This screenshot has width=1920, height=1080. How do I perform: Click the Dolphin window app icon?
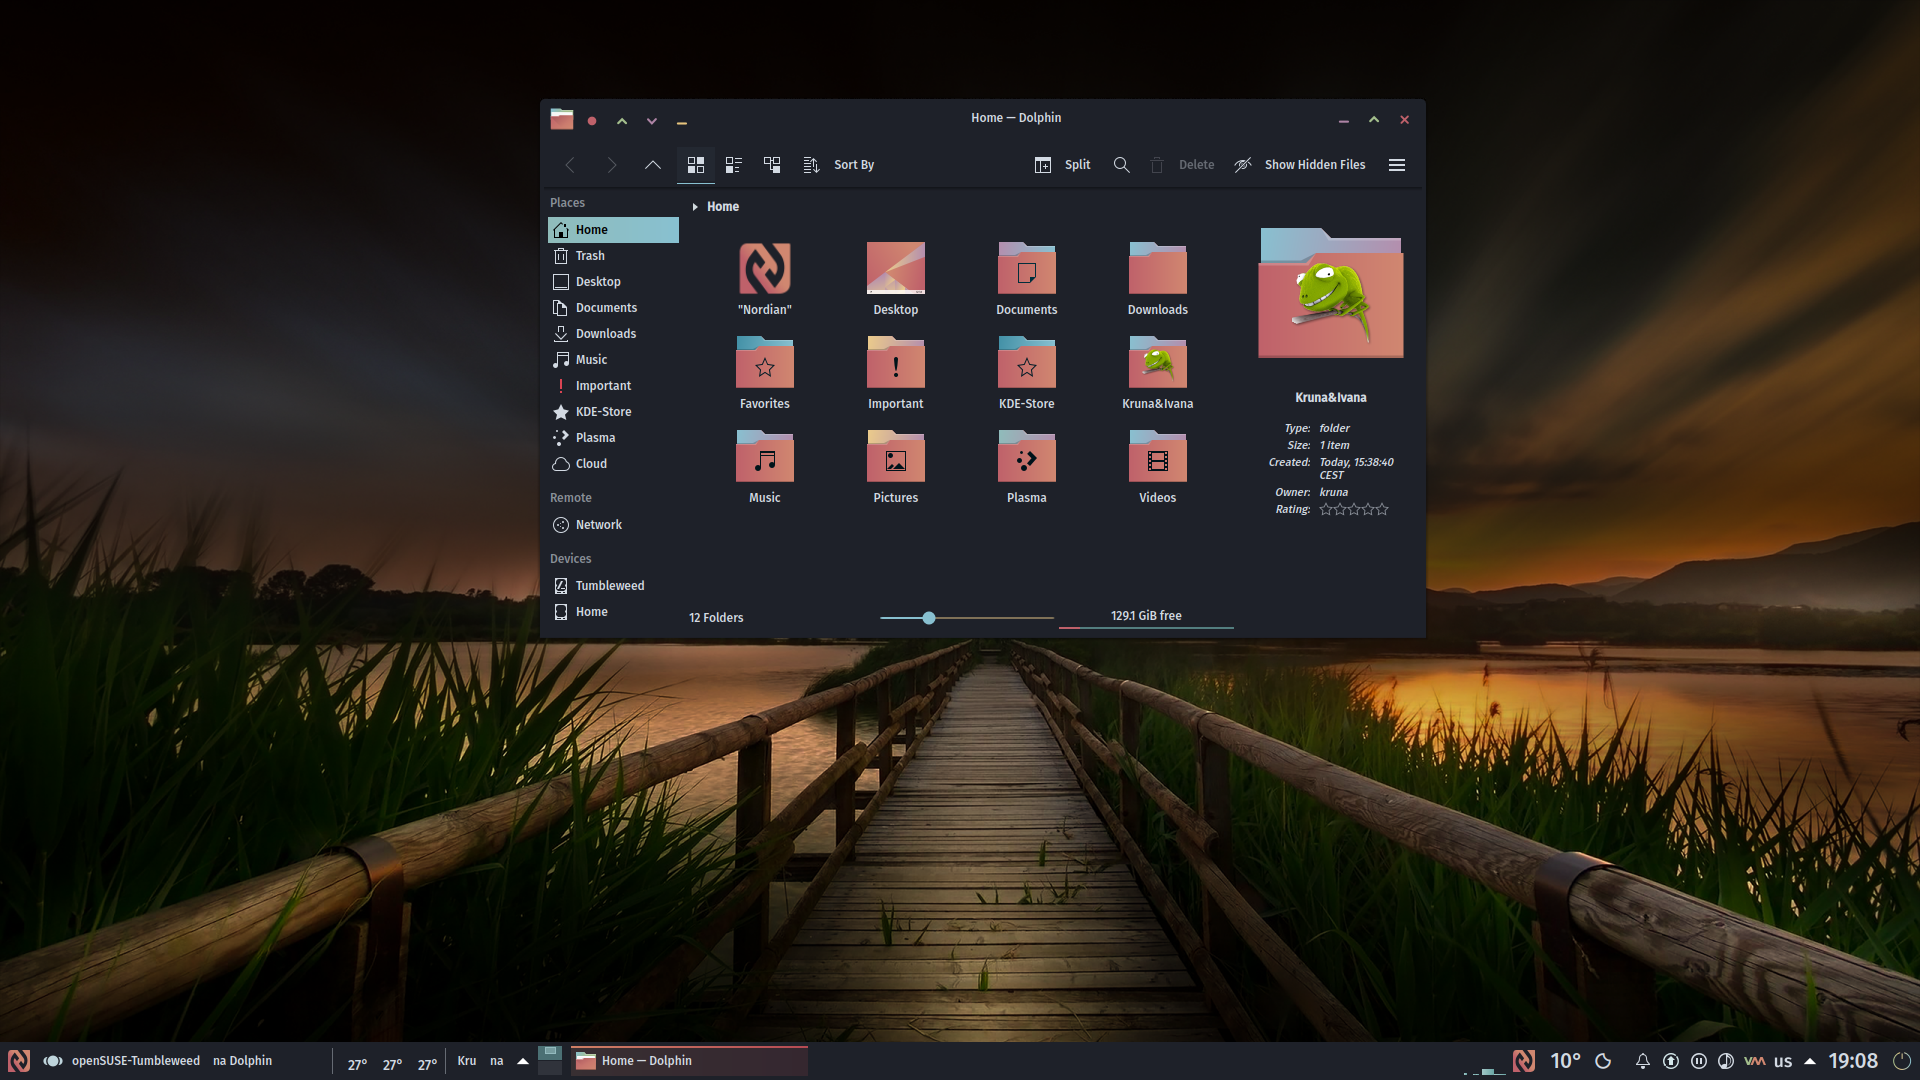point(562,119)
